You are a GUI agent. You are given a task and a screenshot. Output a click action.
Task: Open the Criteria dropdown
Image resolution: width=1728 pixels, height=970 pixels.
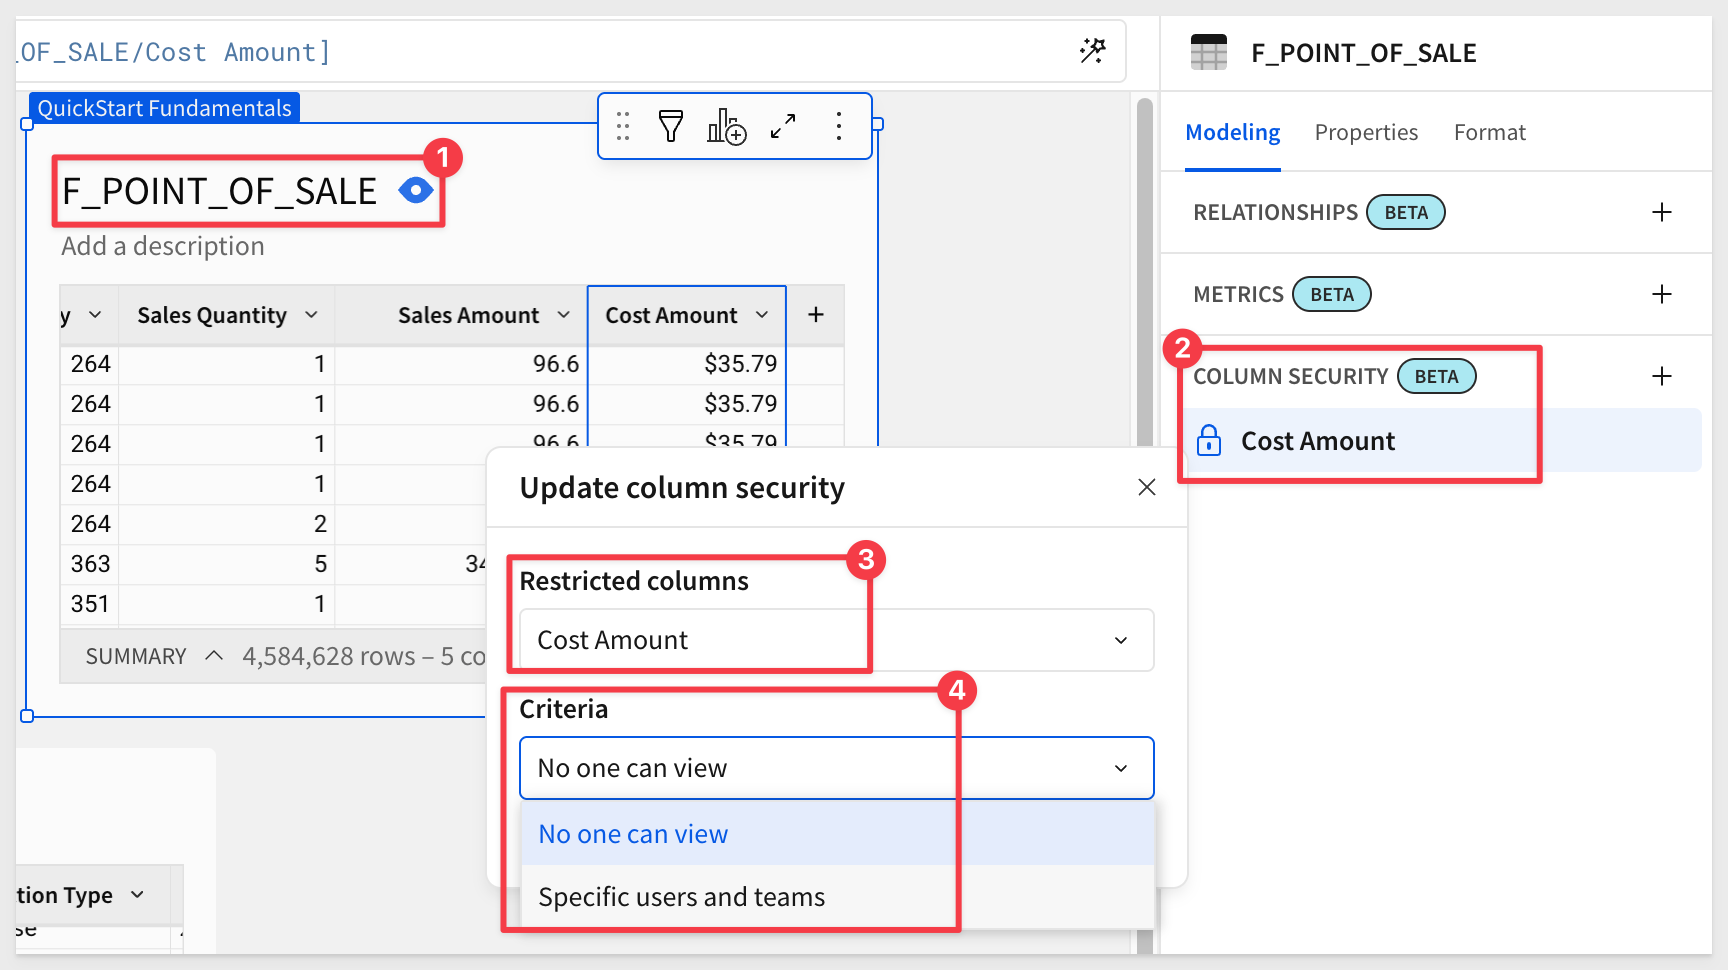(836, 768)
